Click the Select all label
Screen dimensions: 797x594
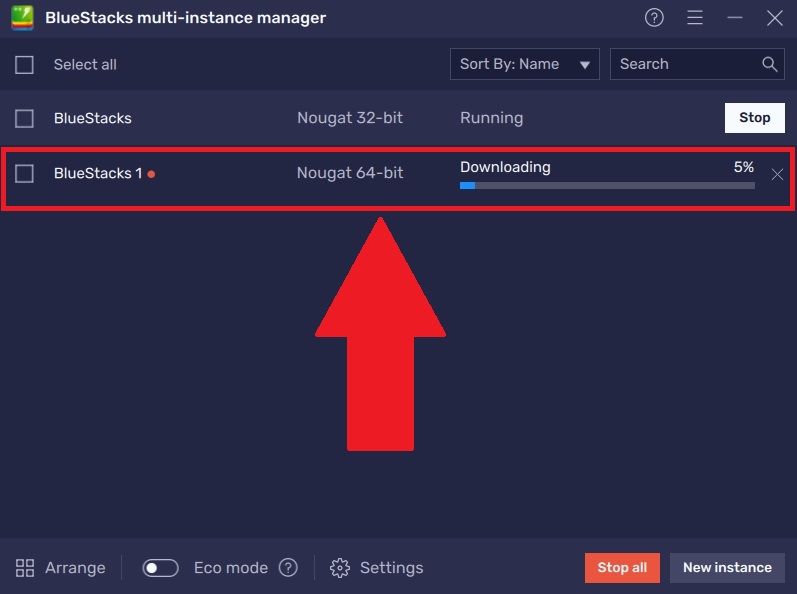(85, 65)
